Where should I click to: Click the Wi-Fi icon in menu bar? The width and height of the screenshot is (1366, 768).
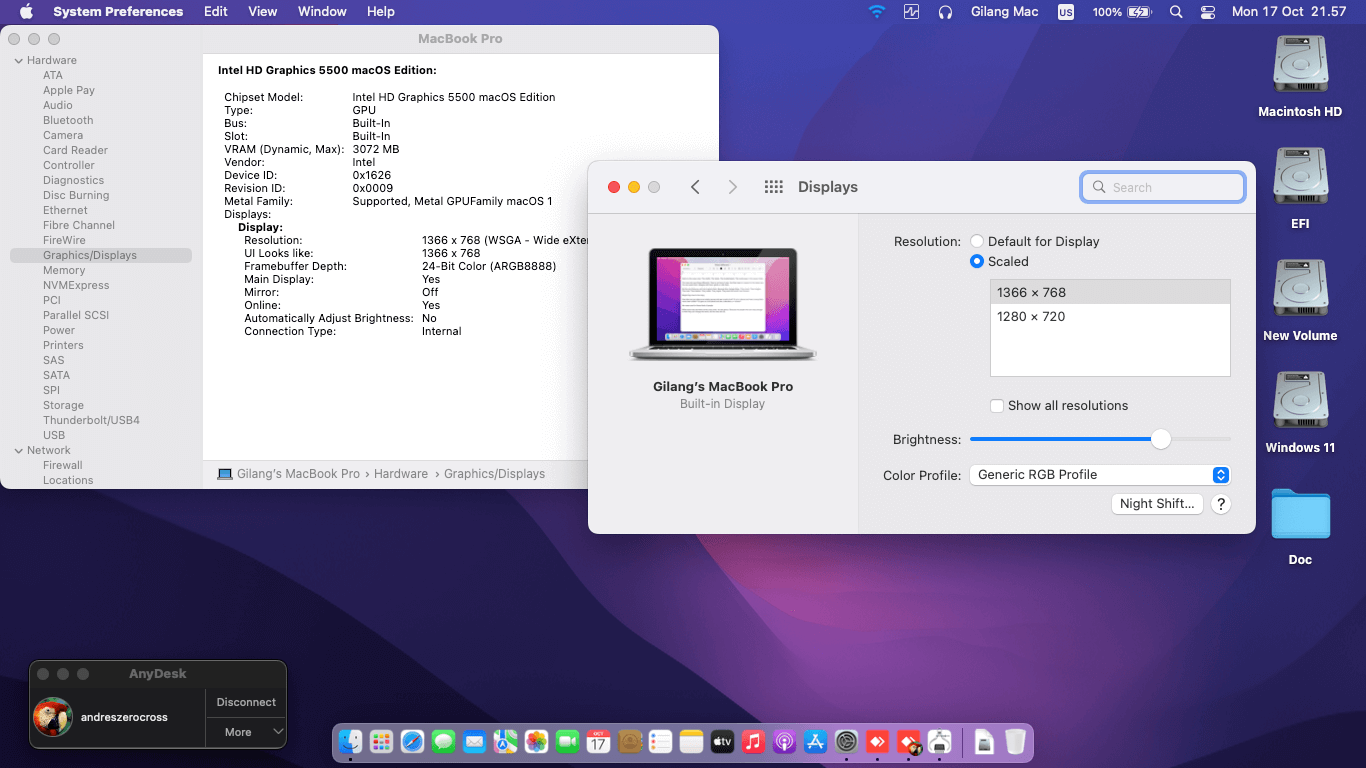(877, 12)
